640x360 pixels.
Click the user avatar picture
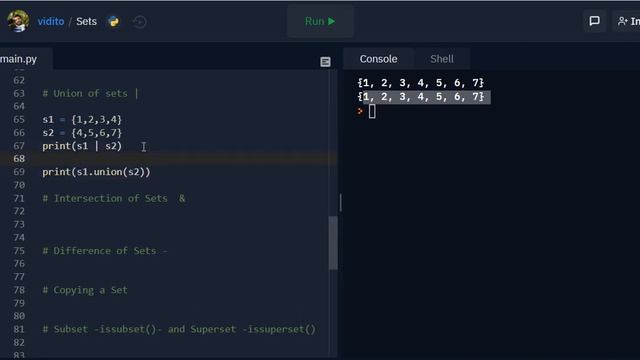[18, 20]
